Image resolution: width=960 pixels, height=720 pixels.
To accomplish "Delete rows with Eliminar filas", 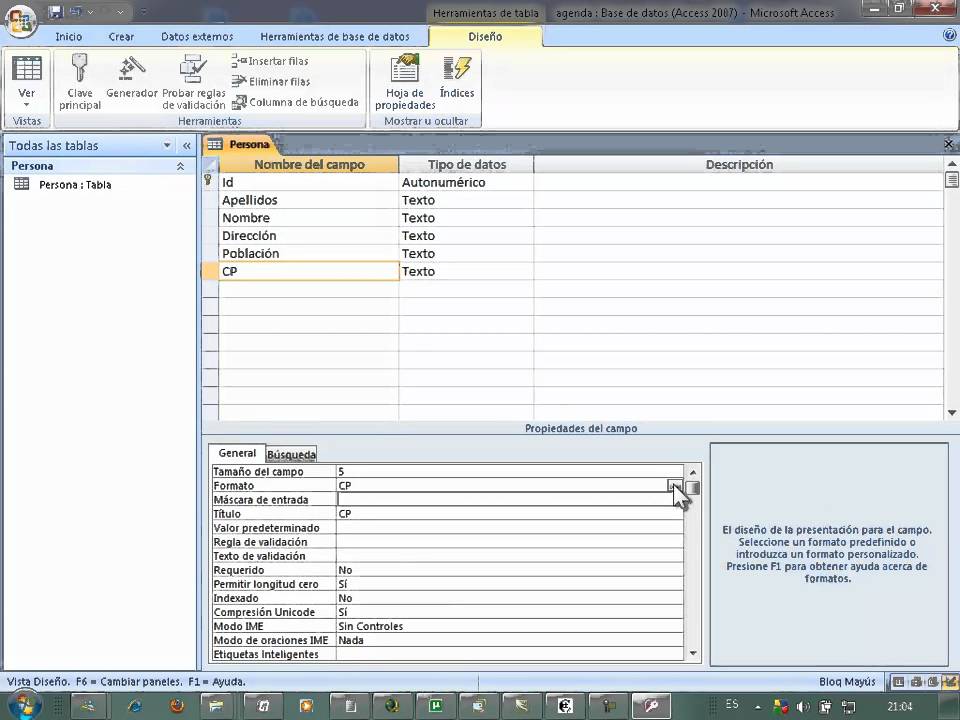I will pos(271,81).
